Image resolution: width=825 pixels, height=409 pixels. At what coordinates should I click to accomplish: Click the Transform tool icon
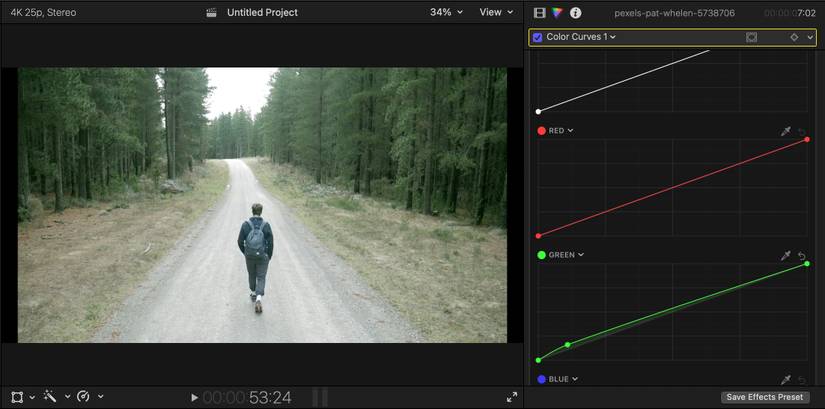tap(17, 396)
